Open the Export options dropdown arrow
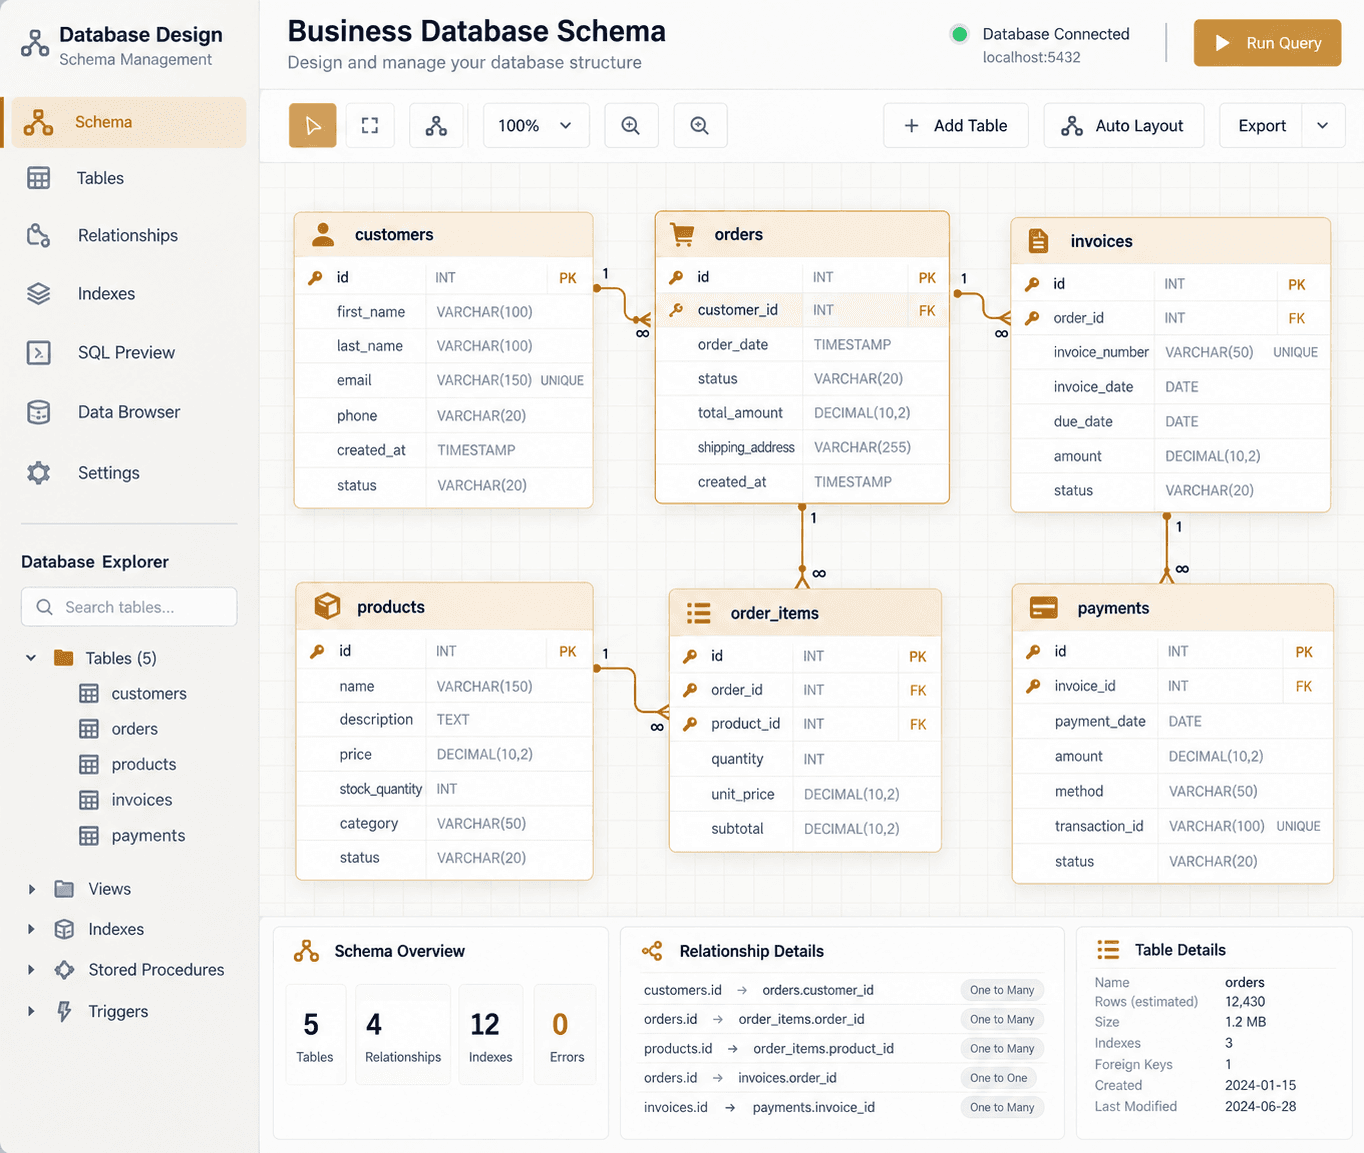The height and width of the screenshot is (1153, 1364). pos(1323,126)
